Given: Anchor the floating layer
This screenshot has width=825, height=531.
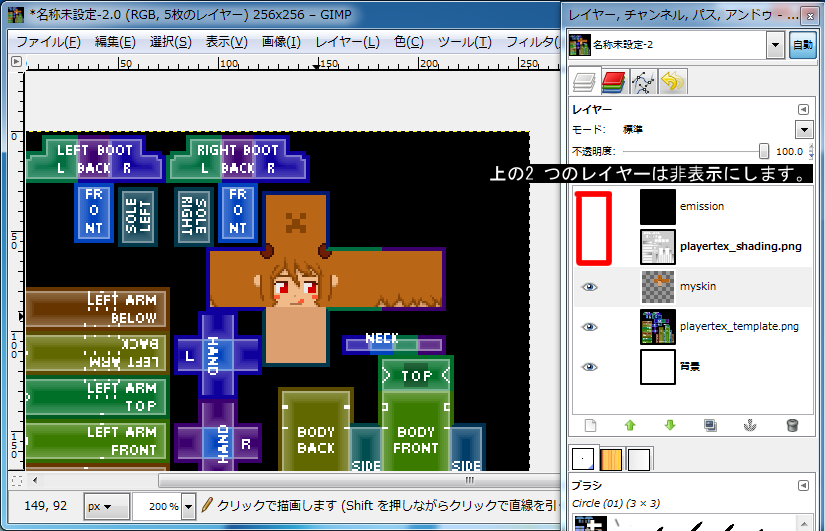Looking at the screenshot, I should point(750,425).
